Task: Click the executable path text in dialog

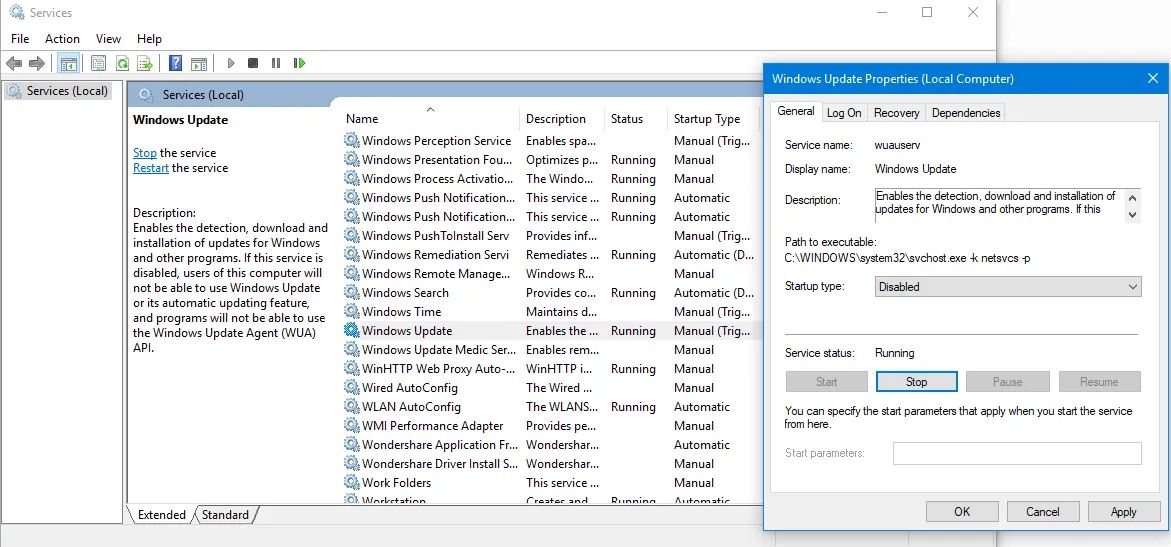Action: [x=907, y=259]
